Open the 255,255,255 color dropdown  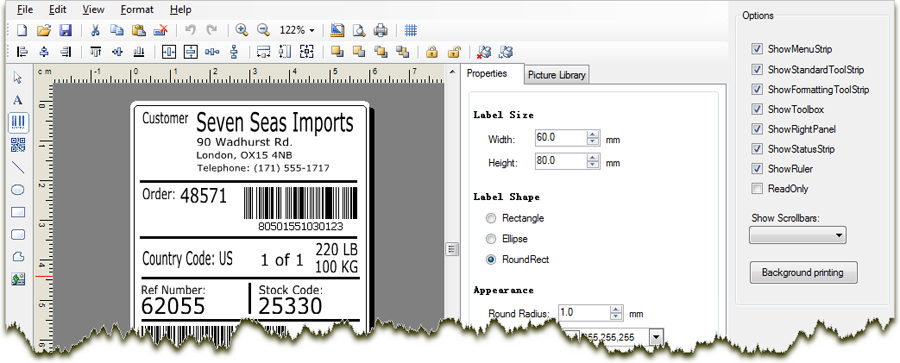656,337
